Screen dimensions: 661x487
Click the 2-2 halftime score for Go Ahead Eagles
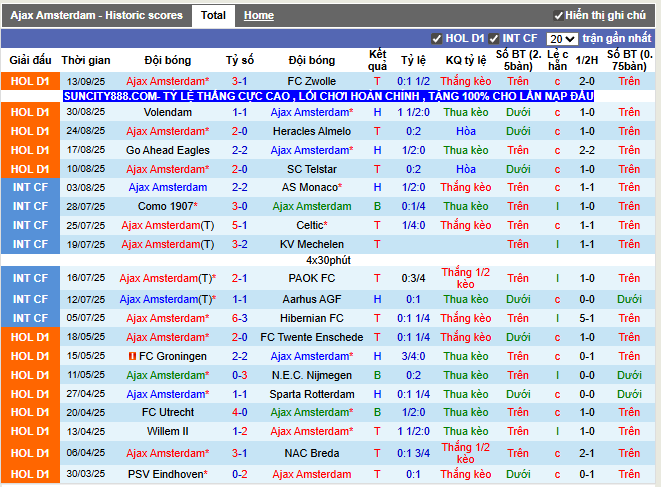coord(587,150)
